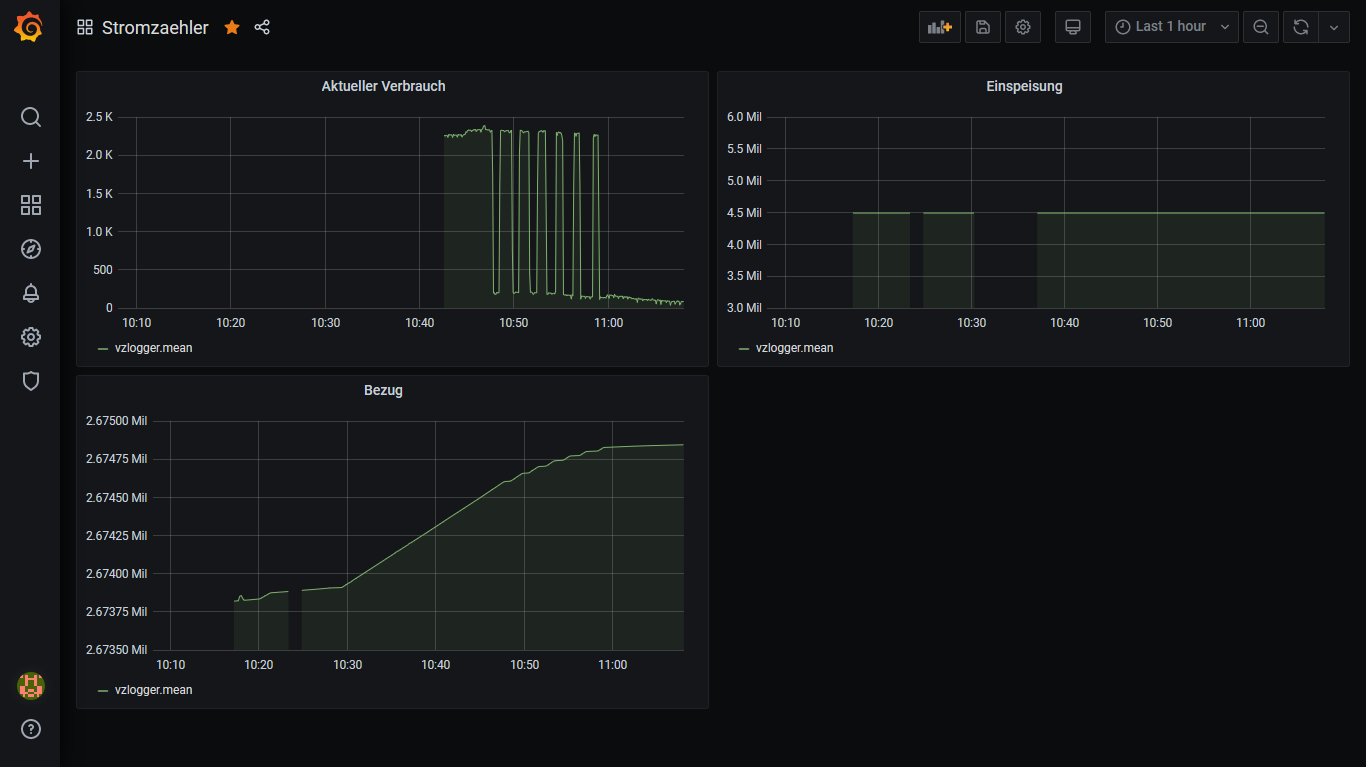
Task: Open the Server Admin shield icon
Action: (x=31, y=381)
